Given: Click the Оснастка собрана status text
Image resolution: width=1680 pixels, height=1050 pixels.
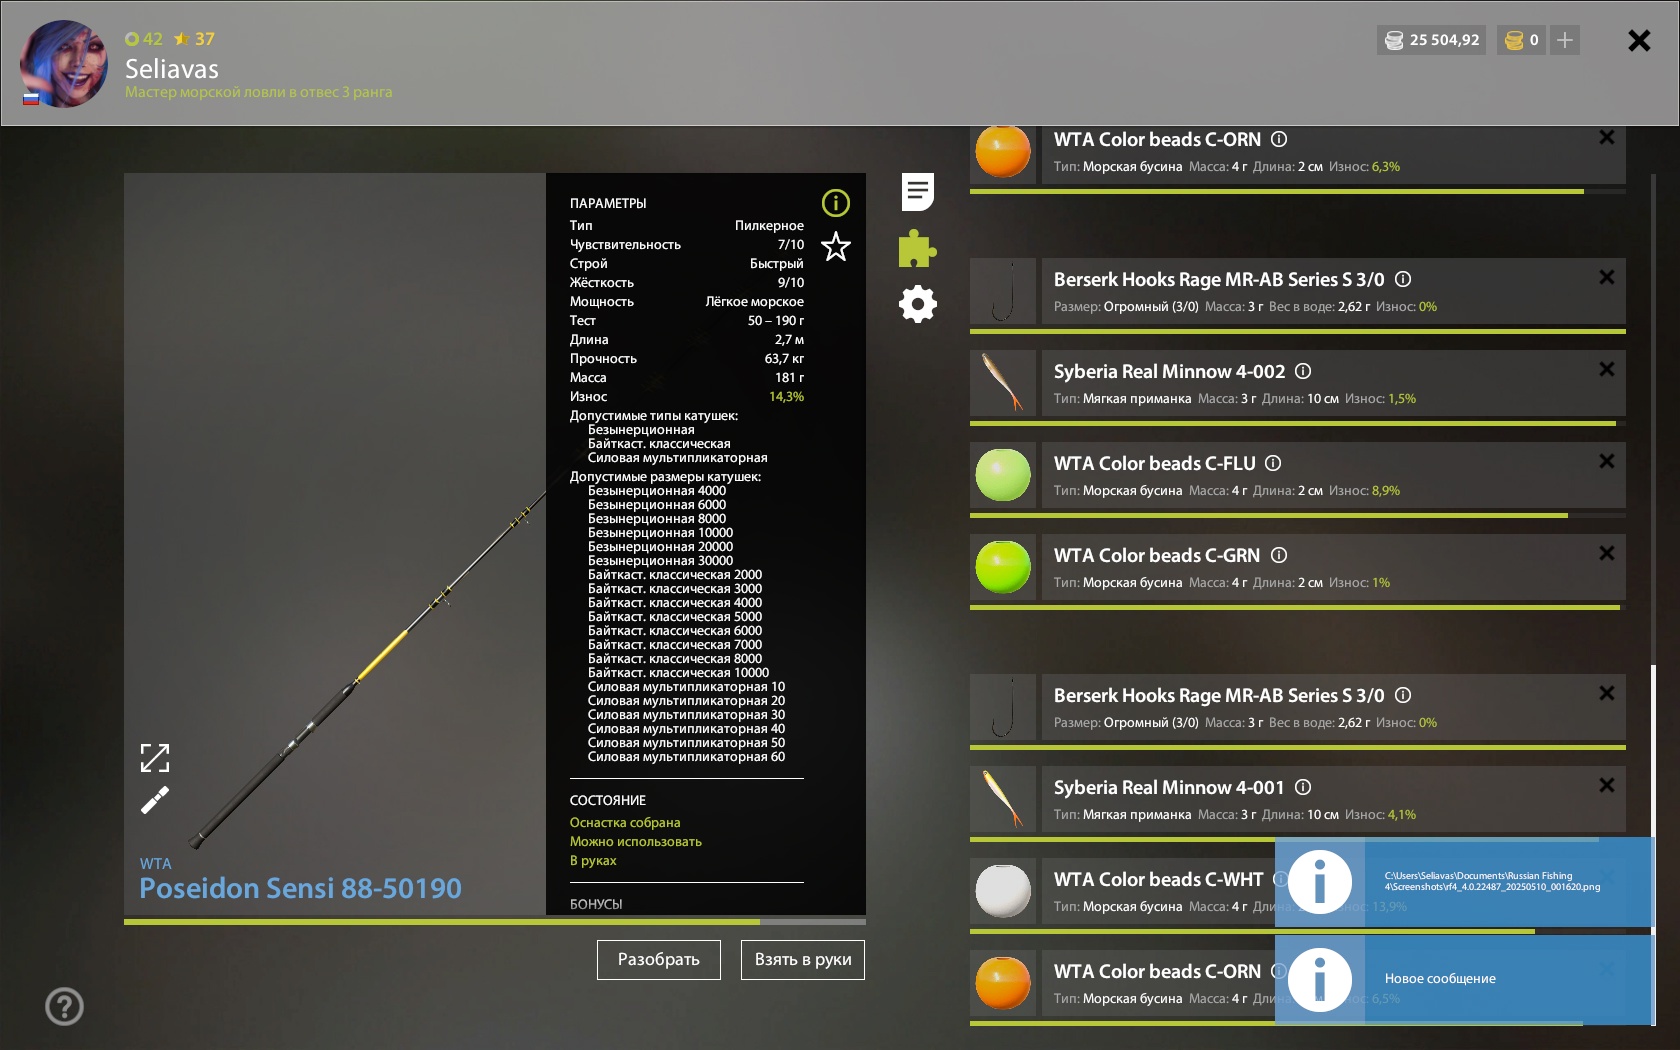Looking at the screenshot, I should [x=625, y=823].
